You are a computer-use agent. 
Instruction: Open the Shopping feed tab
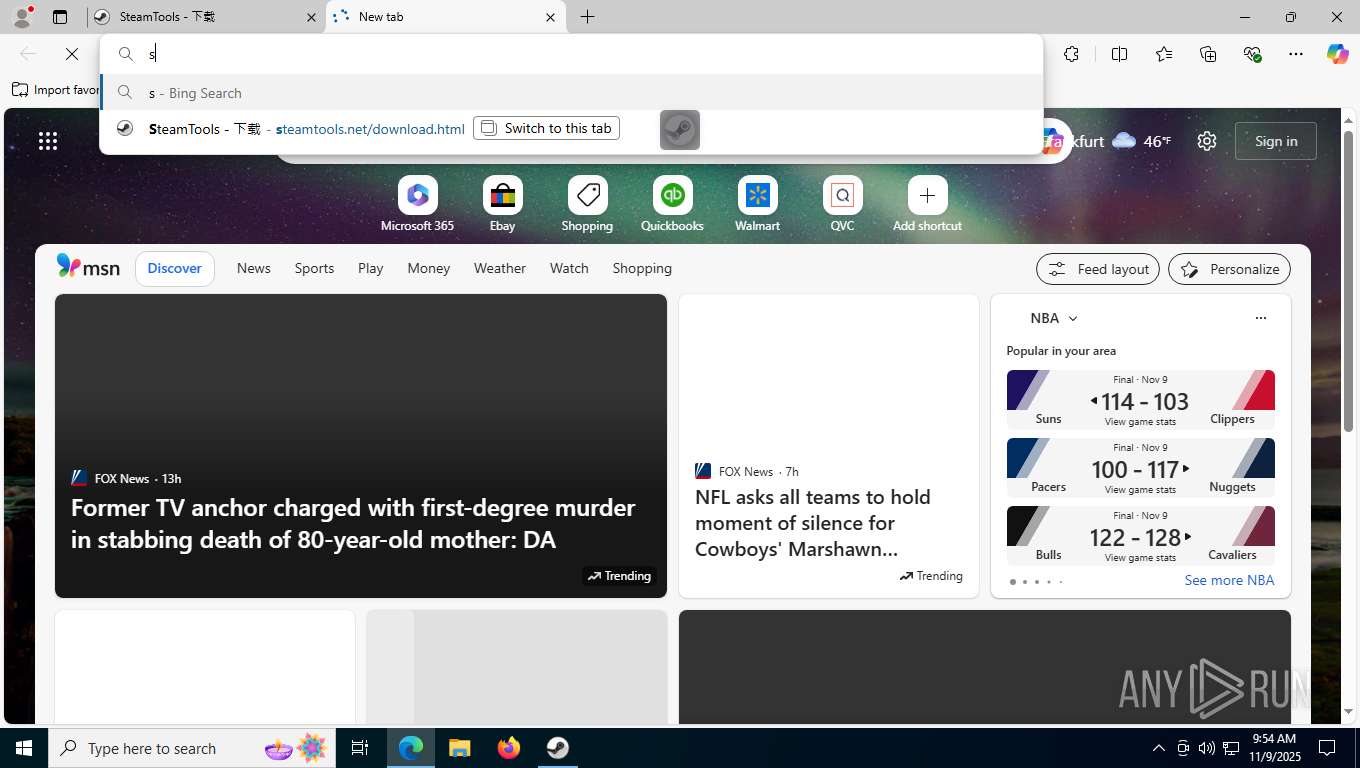[x=642, y=268]
